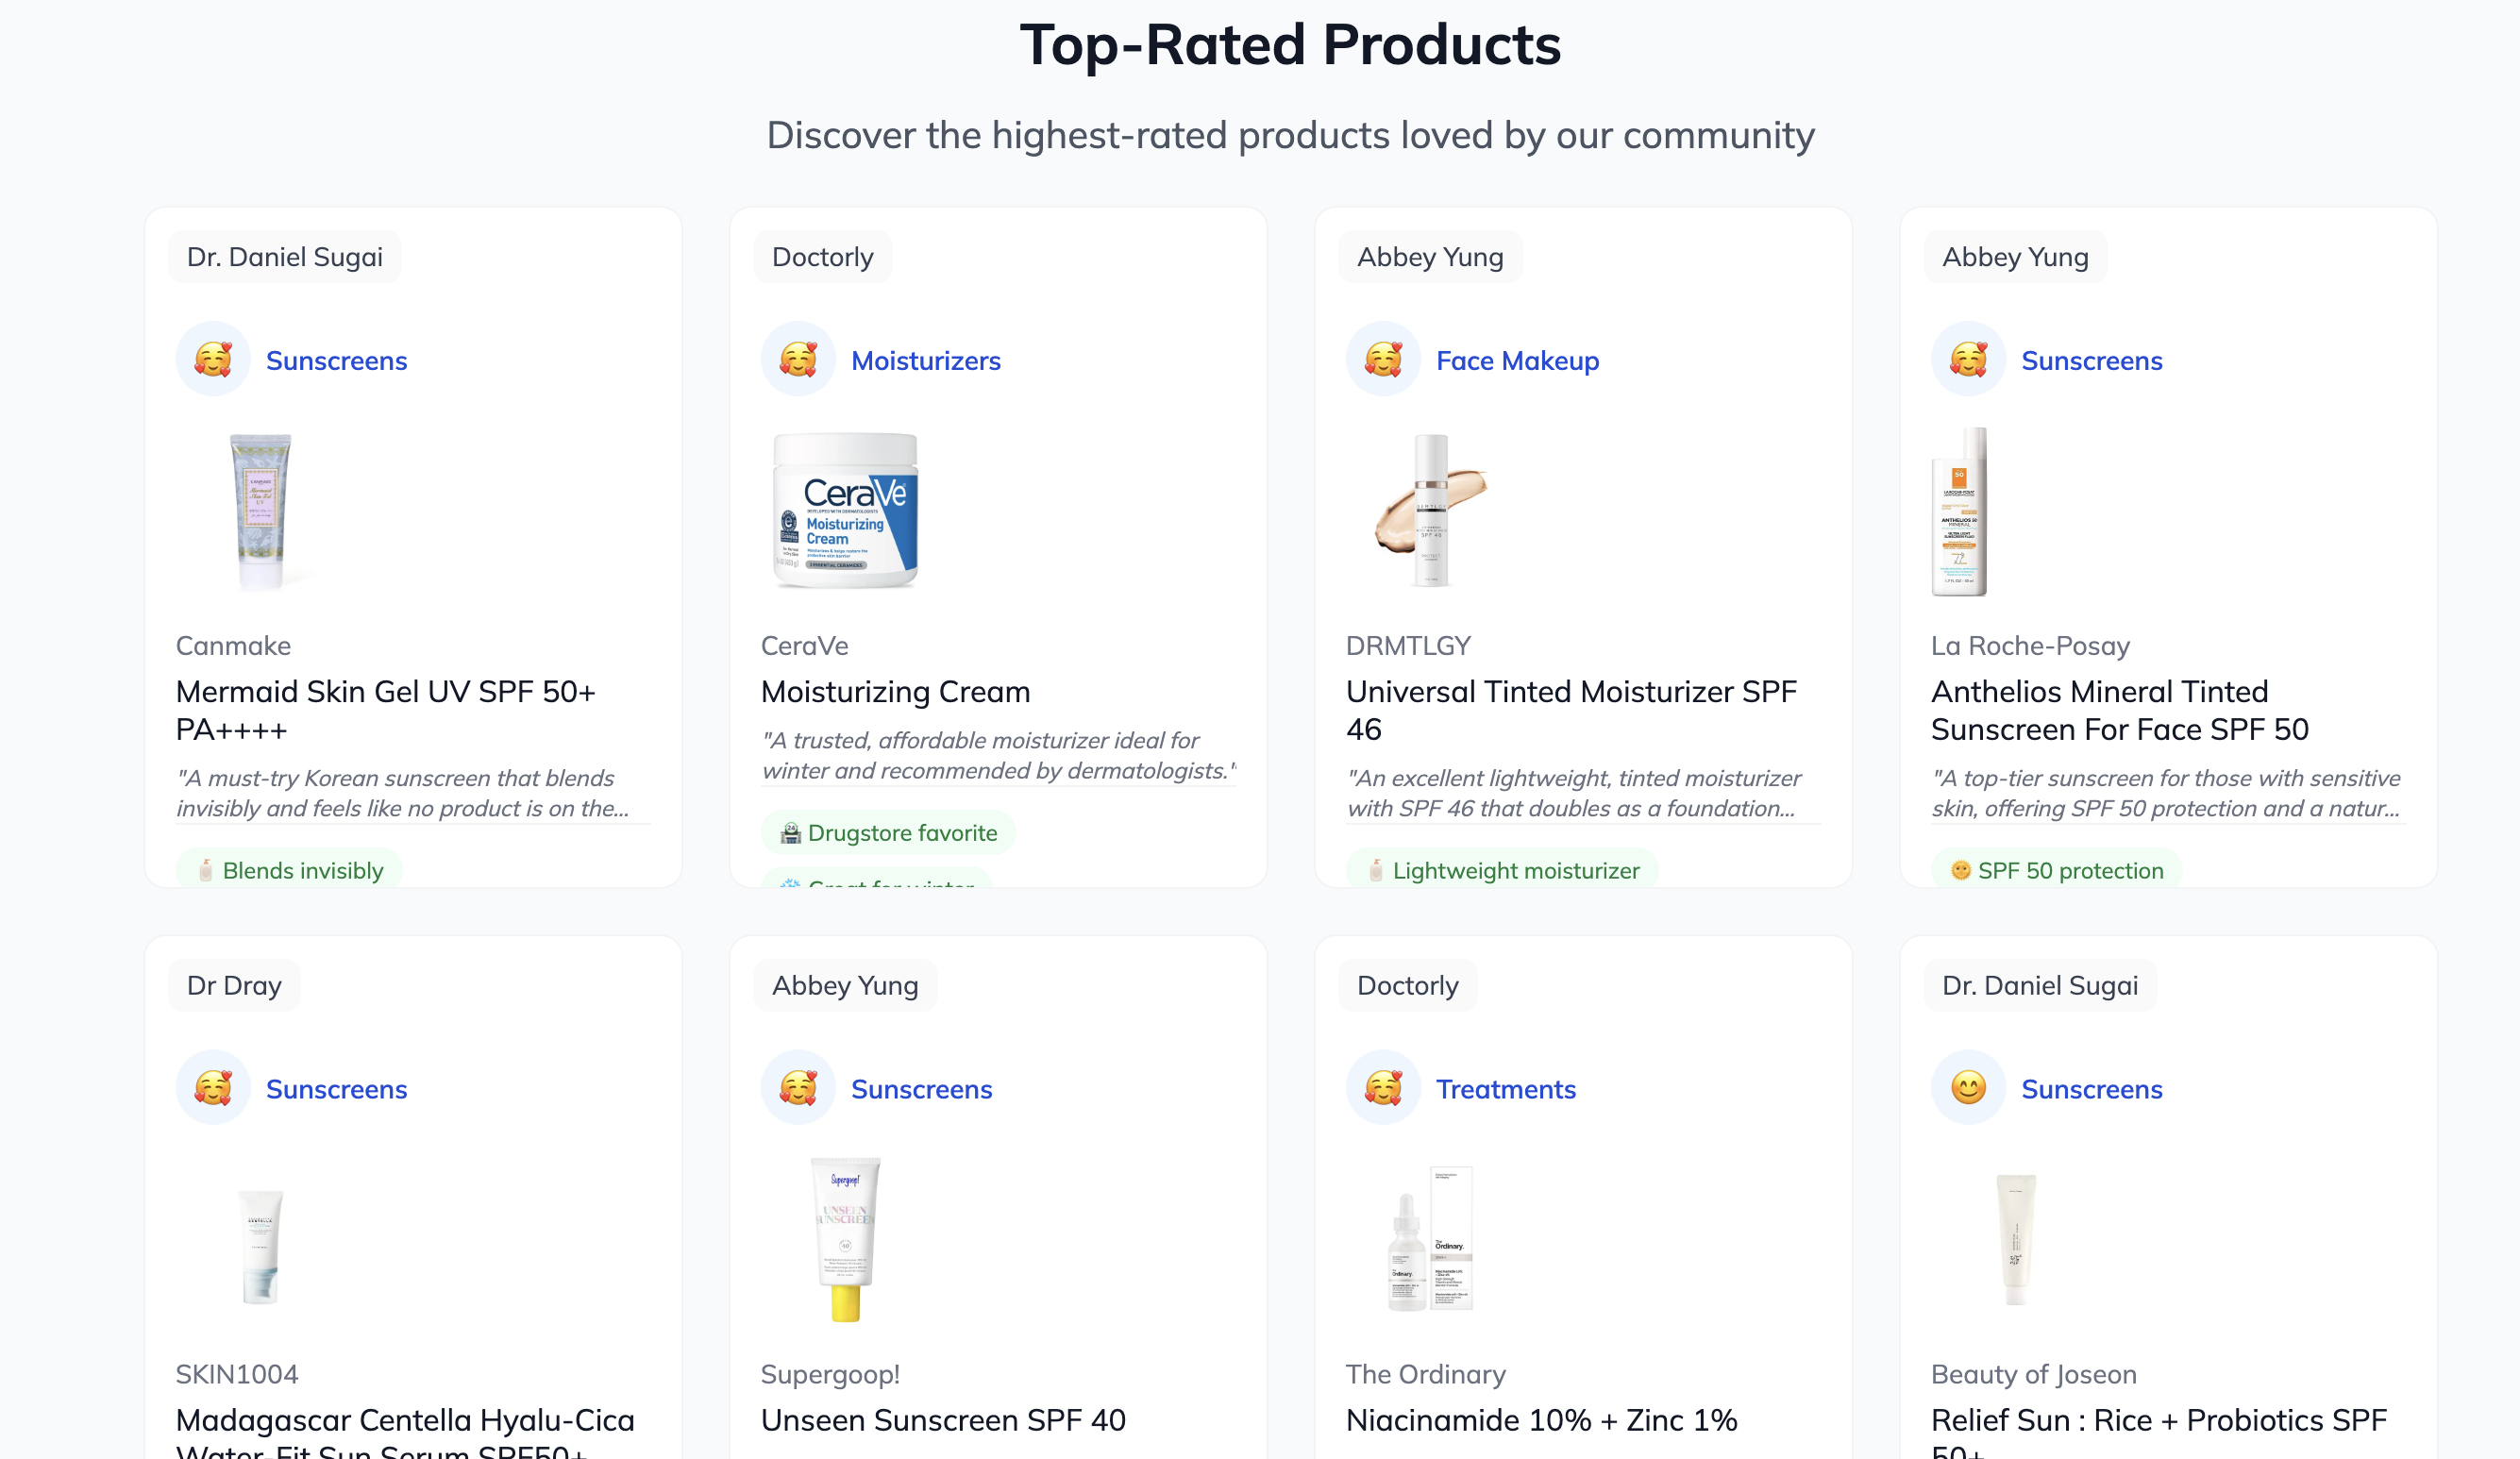Click the heart-eyes emoji on the CeraVe card
This screenshot has width=2520, height=1459.
pyautogui.click(x=798, y=359)
